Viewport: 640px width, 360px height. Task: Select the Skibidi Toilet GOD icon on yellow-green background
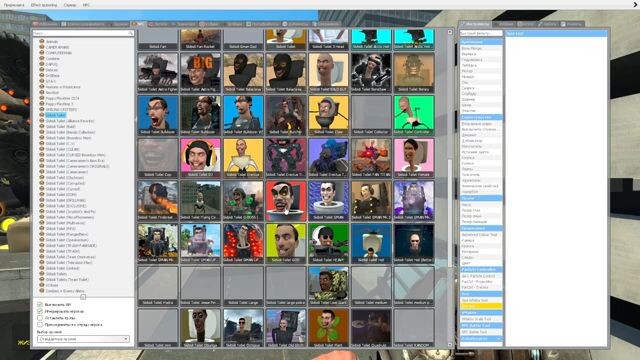pyautogui.click(x=285, y=243)
